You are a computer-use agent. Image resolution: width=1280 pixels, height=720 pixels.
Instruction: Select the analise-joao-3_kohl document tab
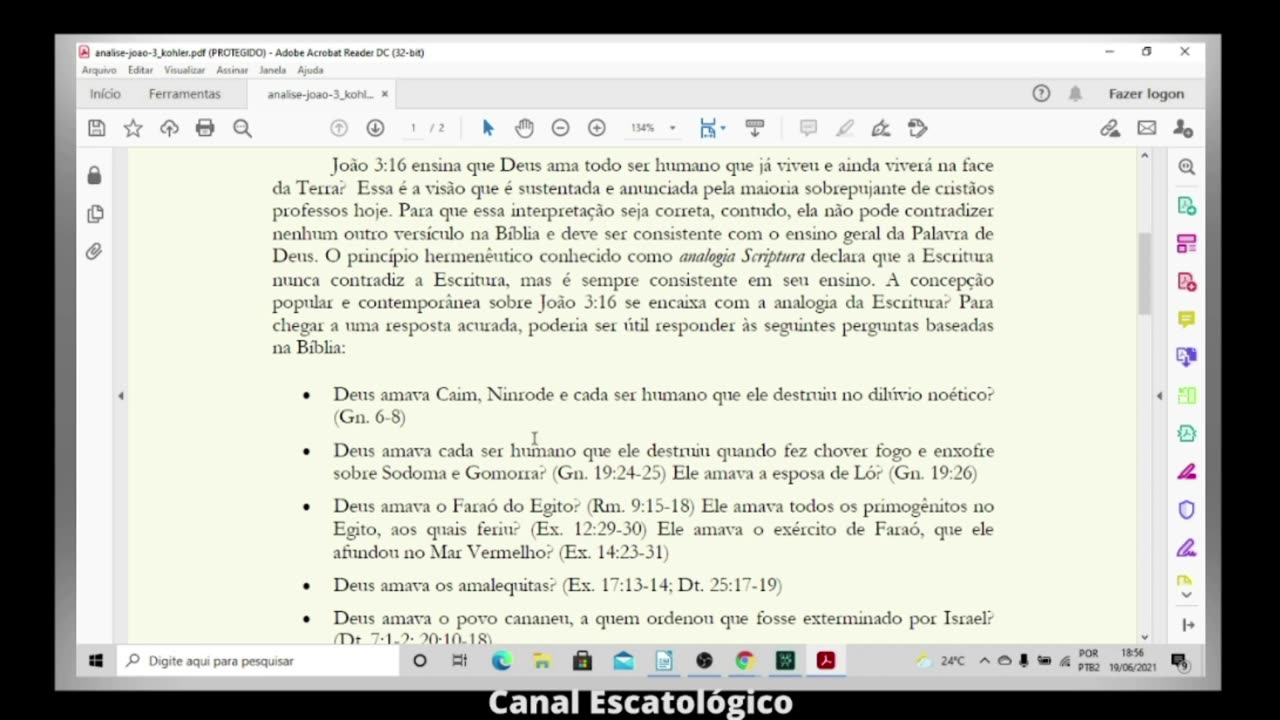(320, 94)
